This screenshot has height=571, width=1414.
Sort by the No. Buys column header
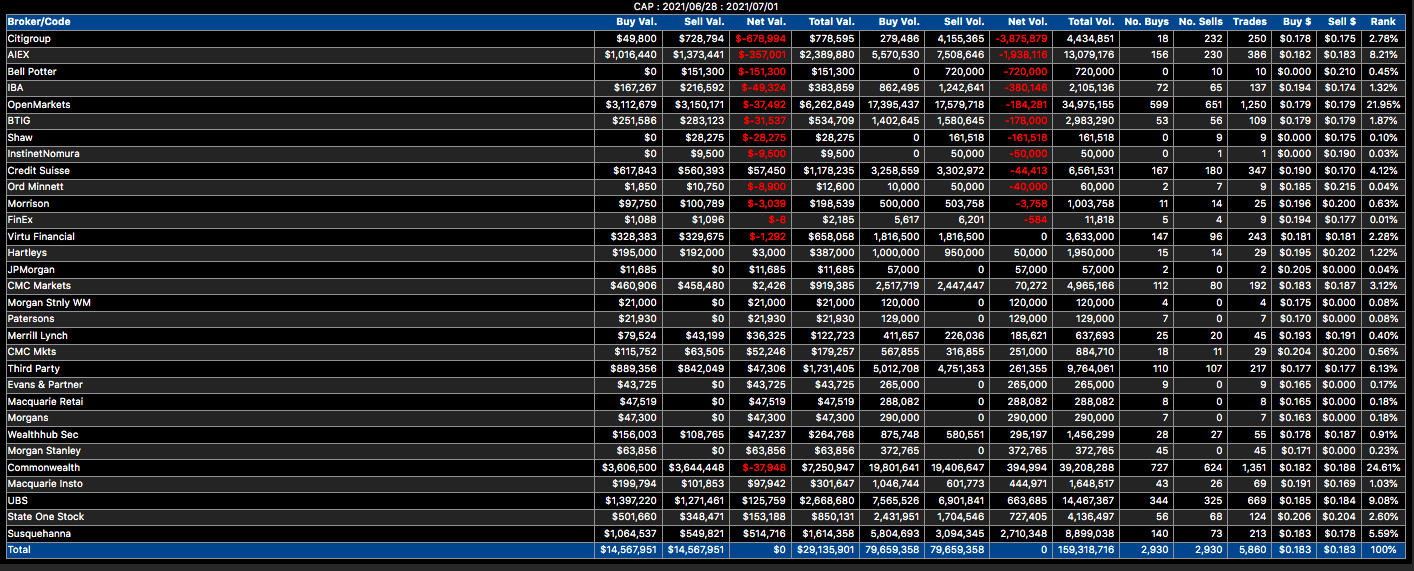pyautogui.click(x=1146, y=22)
